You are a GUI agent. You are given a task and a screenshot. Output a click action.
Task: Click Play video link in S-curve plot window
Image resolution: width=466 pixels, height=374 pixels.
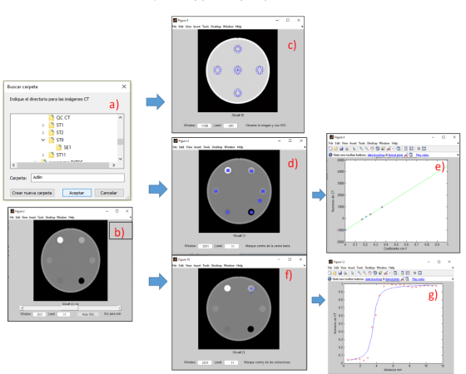click(x=418, y=279)
